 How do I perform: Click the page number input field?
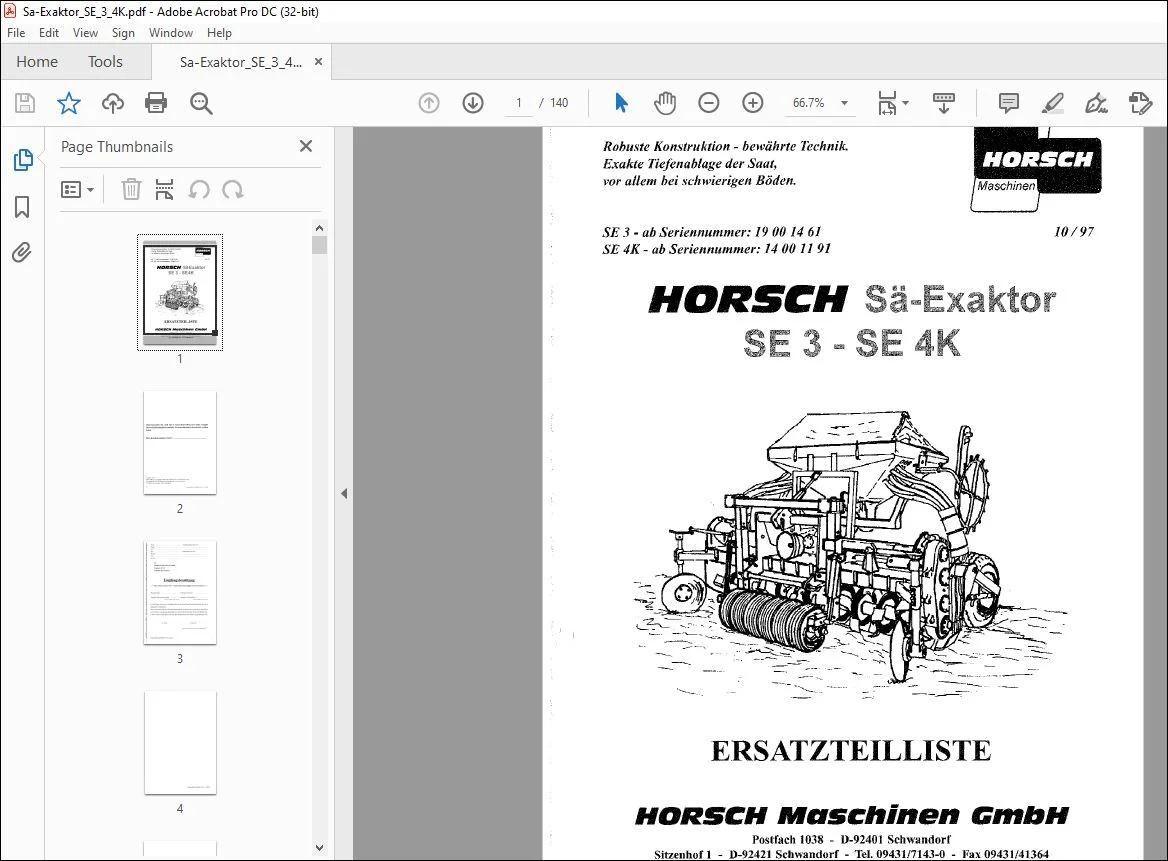click(518, 103)
